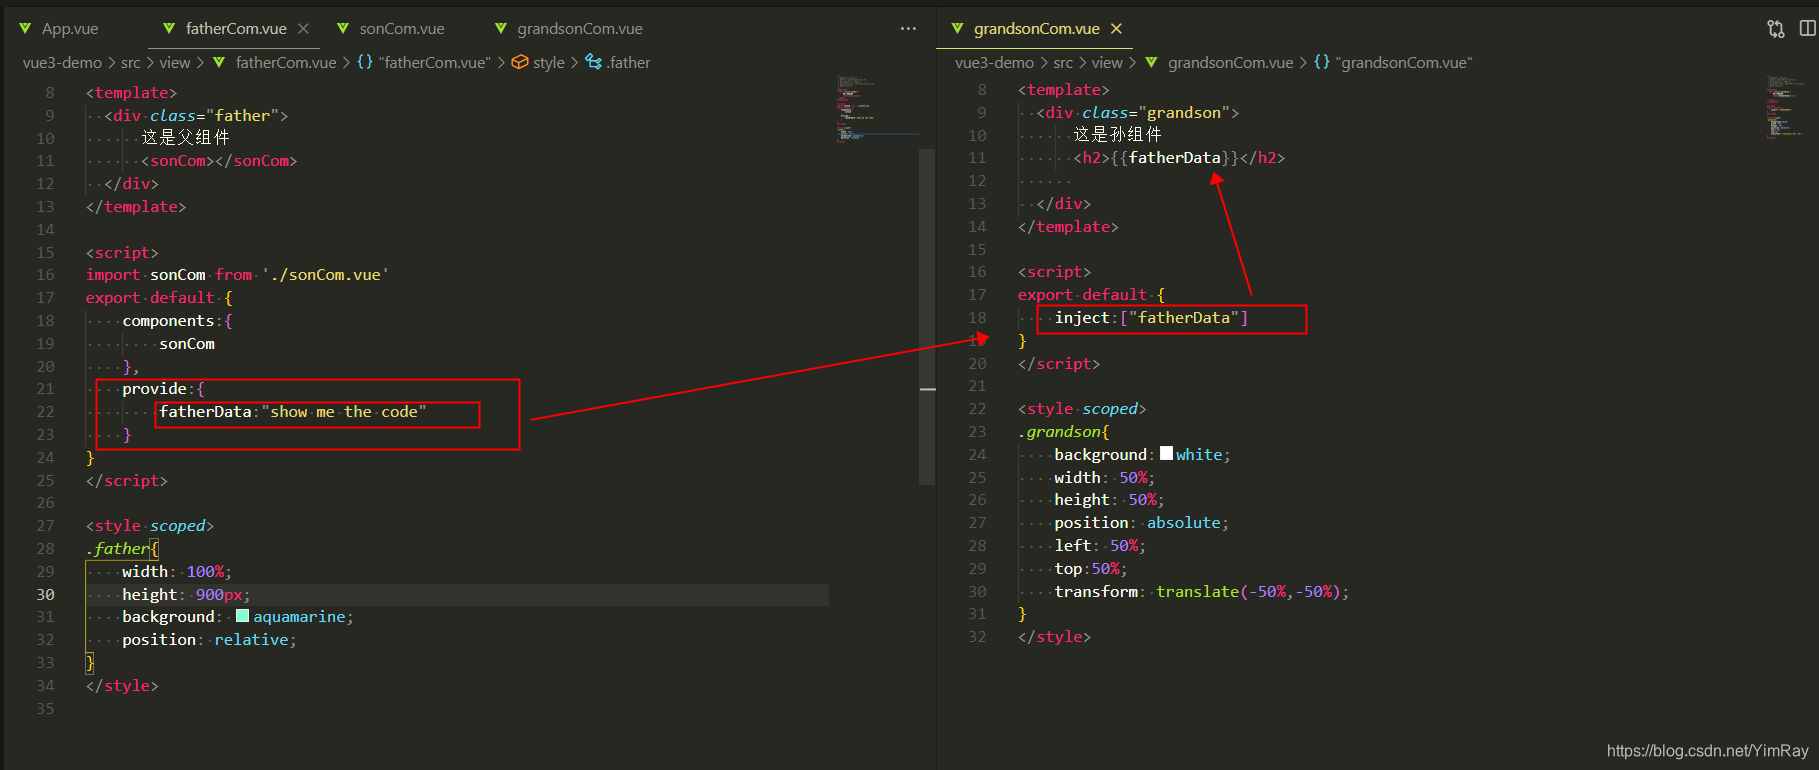This screenshot has height=770, width=1819.
Task: Open vue3-demo breadcrumb in right editor
Action: coord(994,62)
